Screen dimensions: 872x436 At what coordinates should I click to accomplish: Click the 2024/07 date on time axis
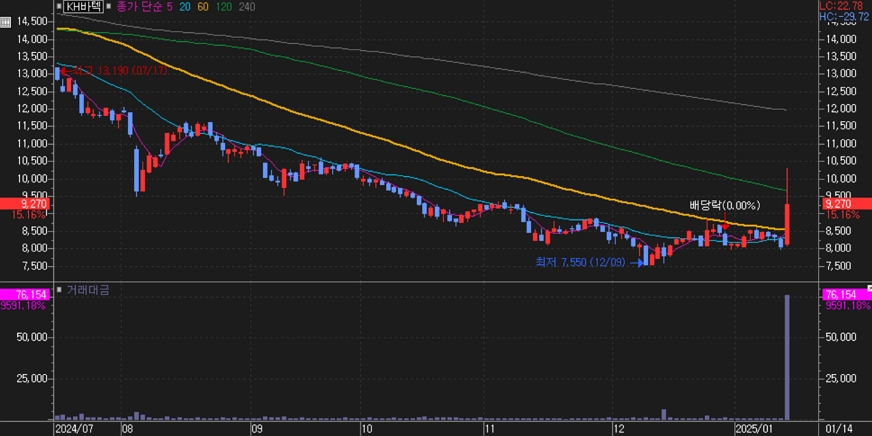[73, 427]
